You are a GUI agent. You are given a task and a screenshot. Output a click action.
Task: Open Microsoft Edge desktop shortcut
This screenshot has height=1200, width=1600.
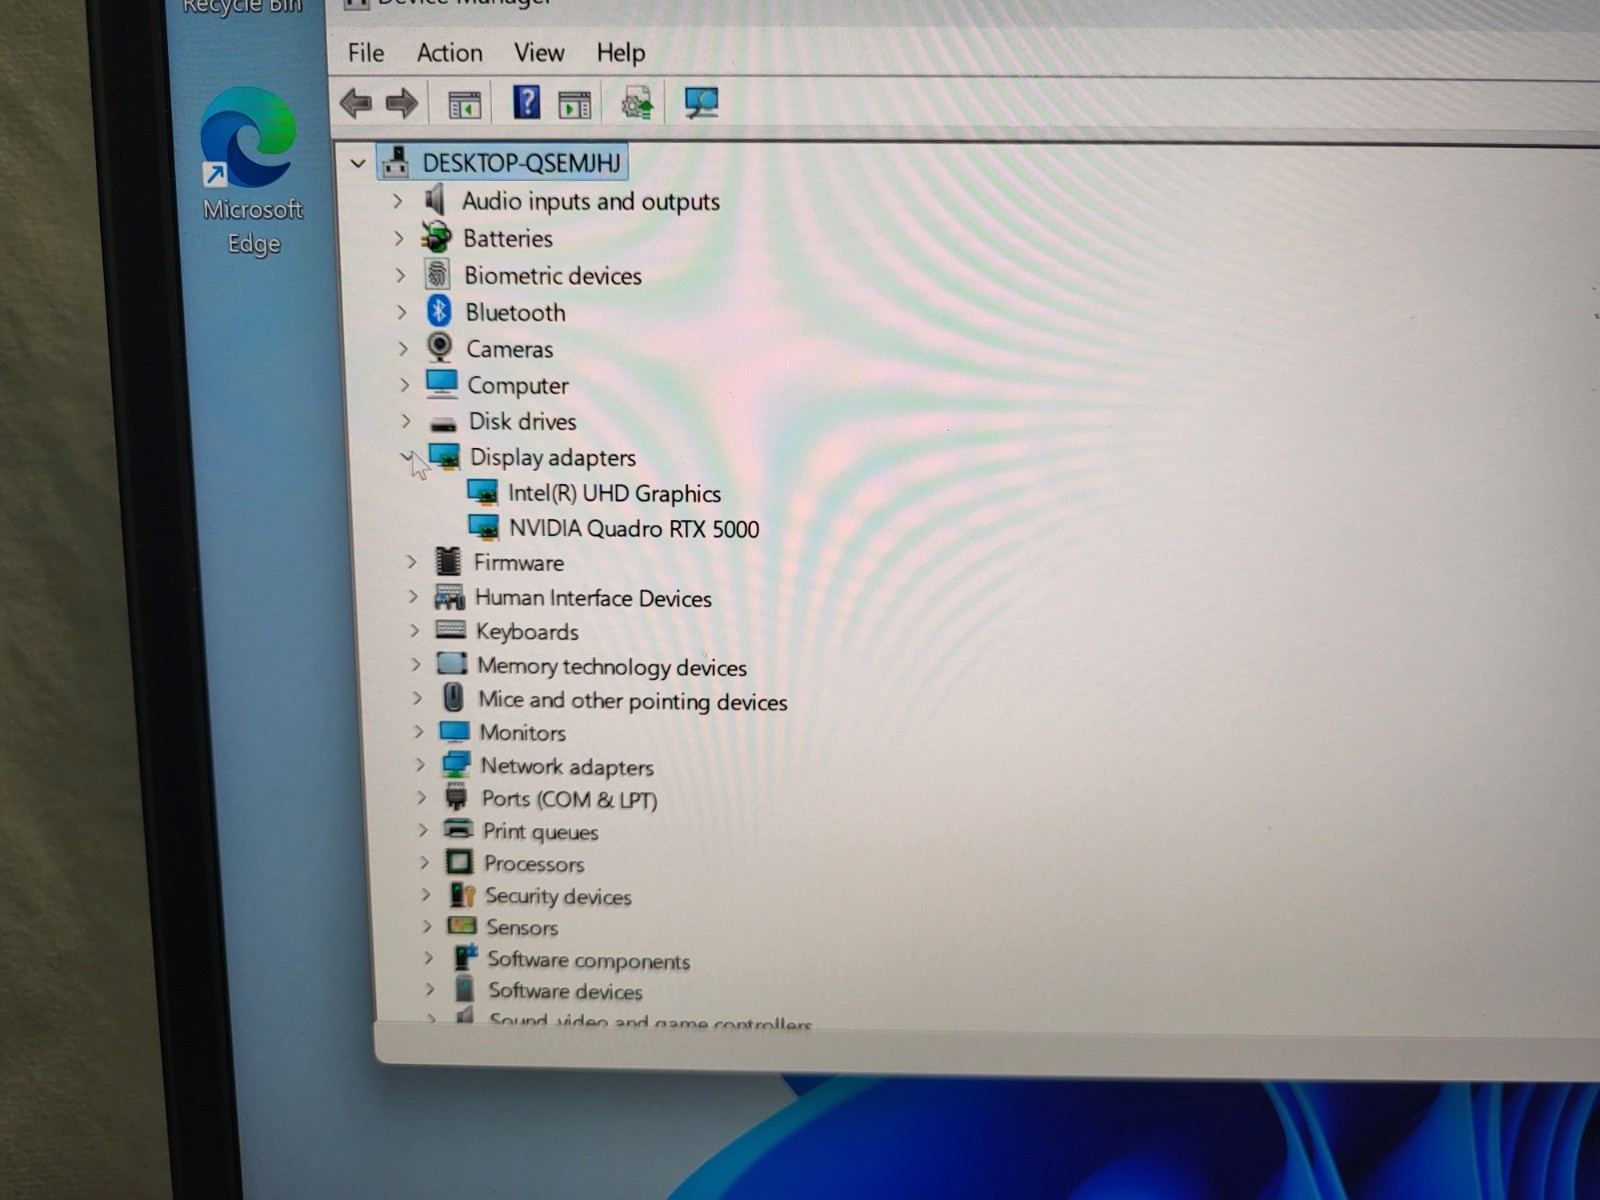tap(250, 172)
